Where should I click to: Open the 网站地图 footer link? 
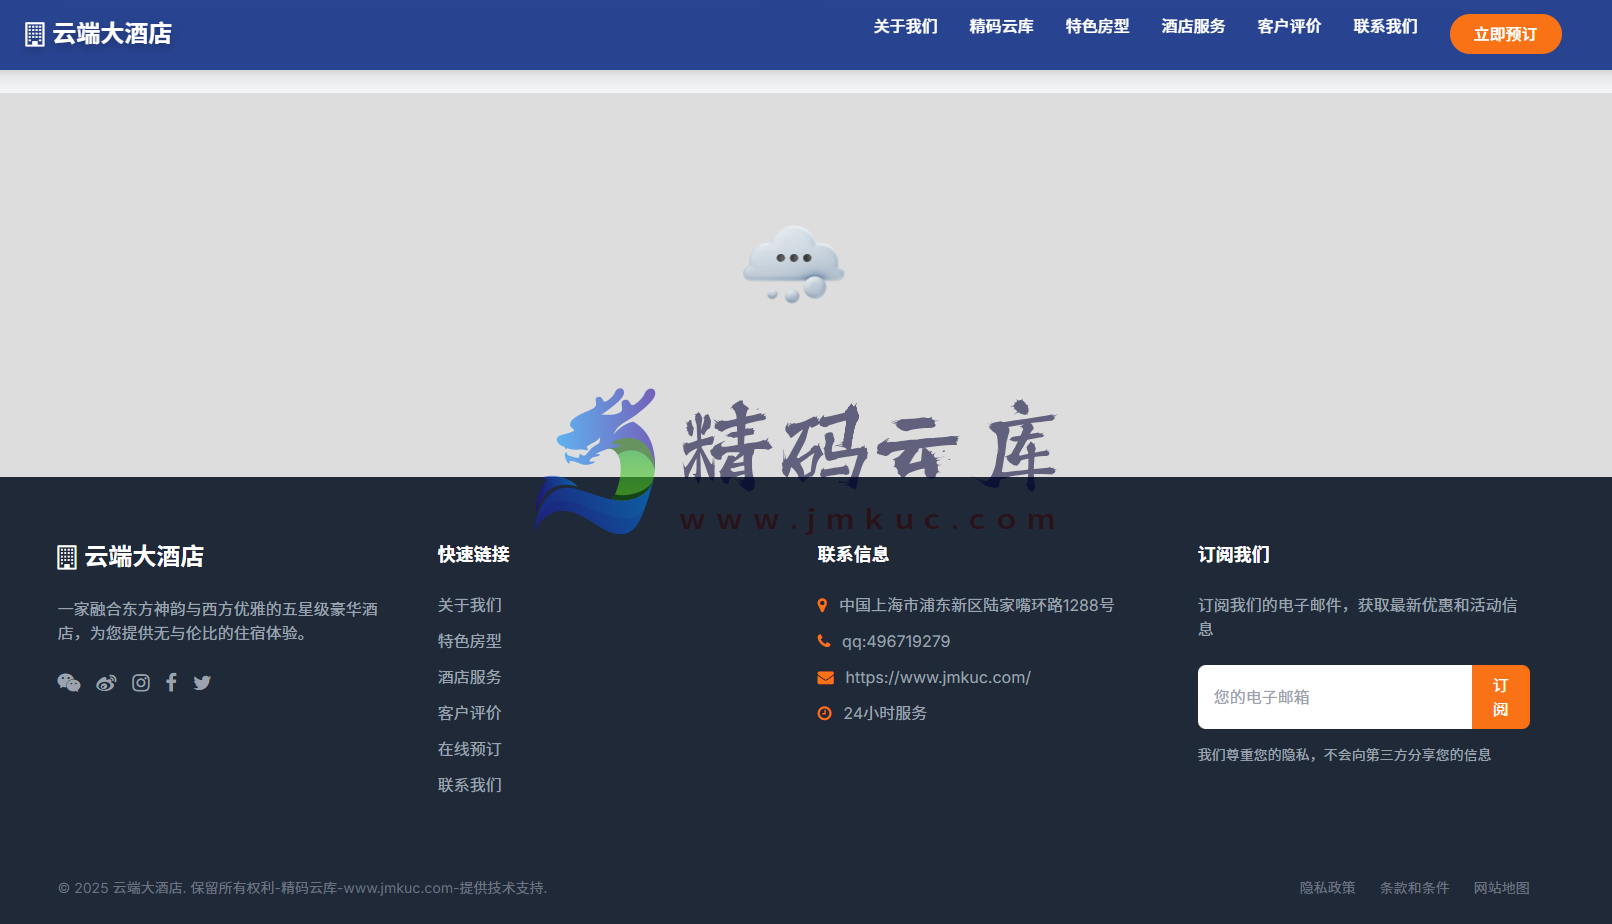pyautogui.click(x=1502, y=888)
